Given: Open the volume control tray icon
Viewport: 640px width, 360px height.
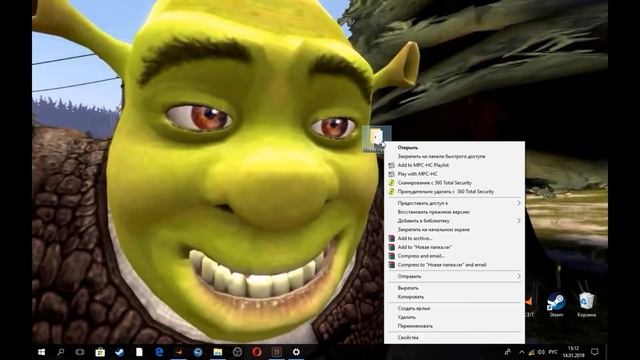Looking at the screenshot, I should [x=542, y=352].
